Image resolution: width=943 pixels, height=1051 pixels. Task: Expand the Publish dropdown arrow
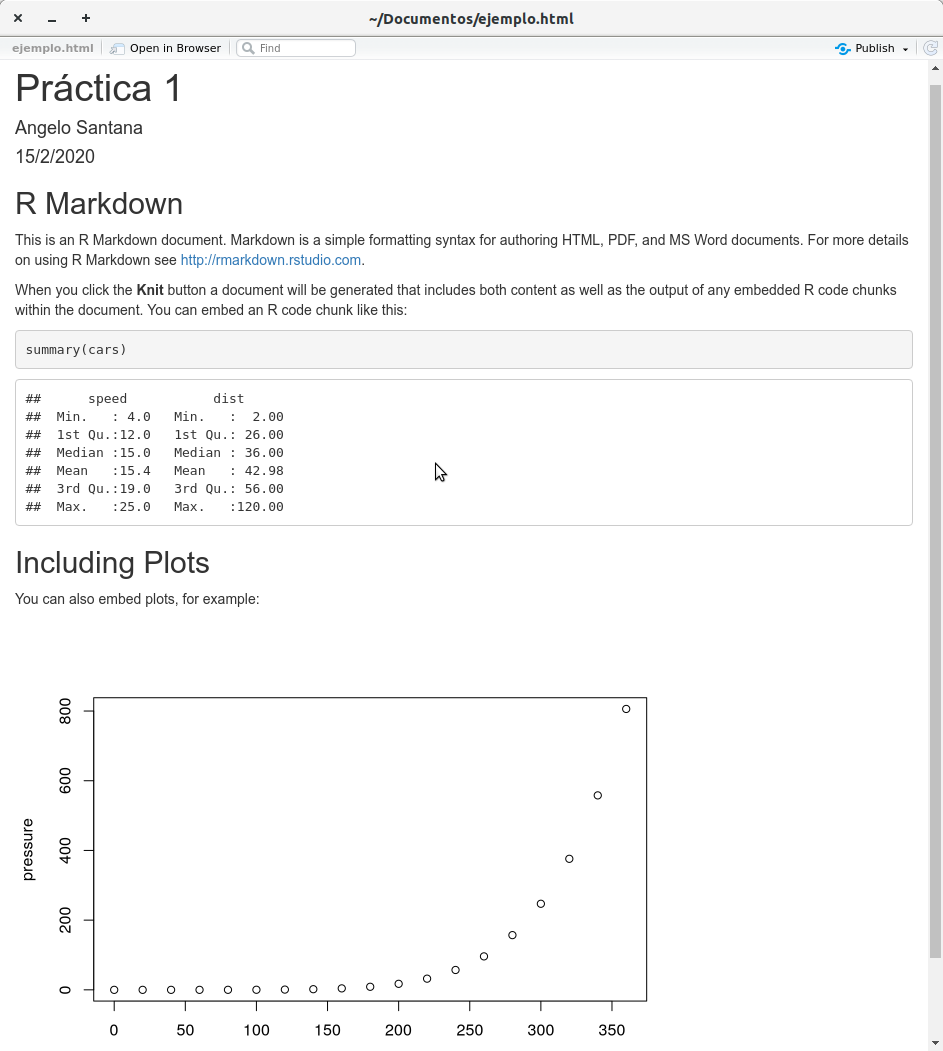click(905, 49)
